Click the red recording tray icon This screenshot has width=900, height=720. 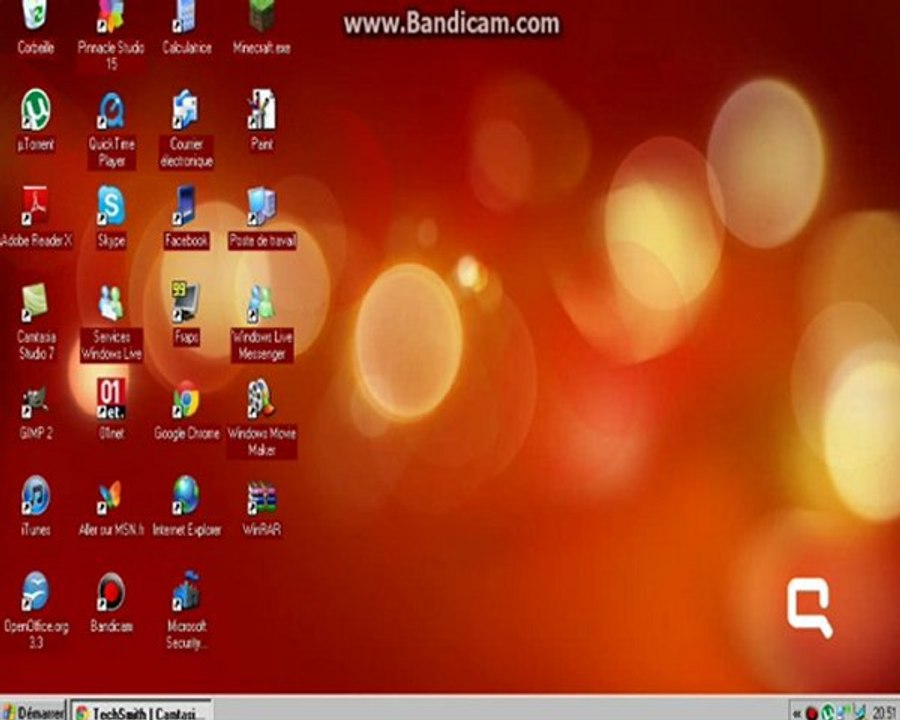coord(812,713)
